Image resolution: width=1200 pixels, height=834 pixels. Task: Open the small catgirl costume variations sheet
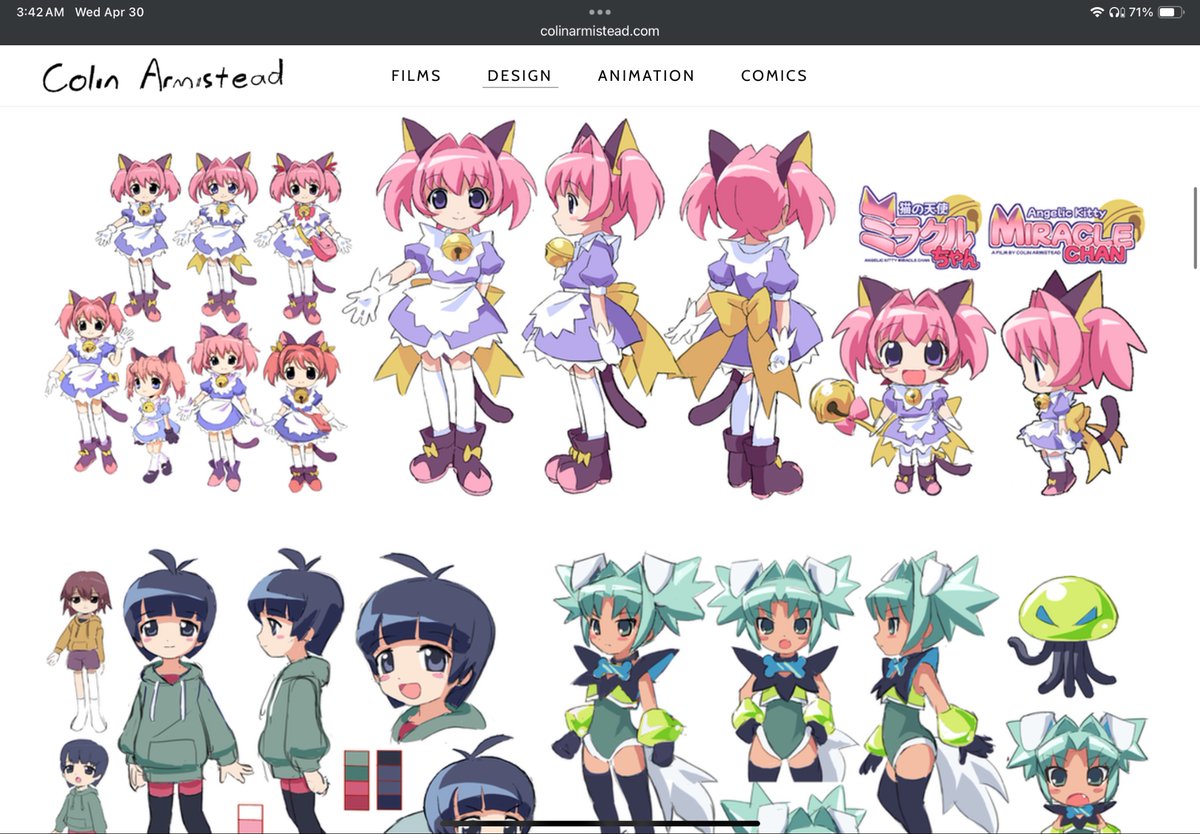197,320
